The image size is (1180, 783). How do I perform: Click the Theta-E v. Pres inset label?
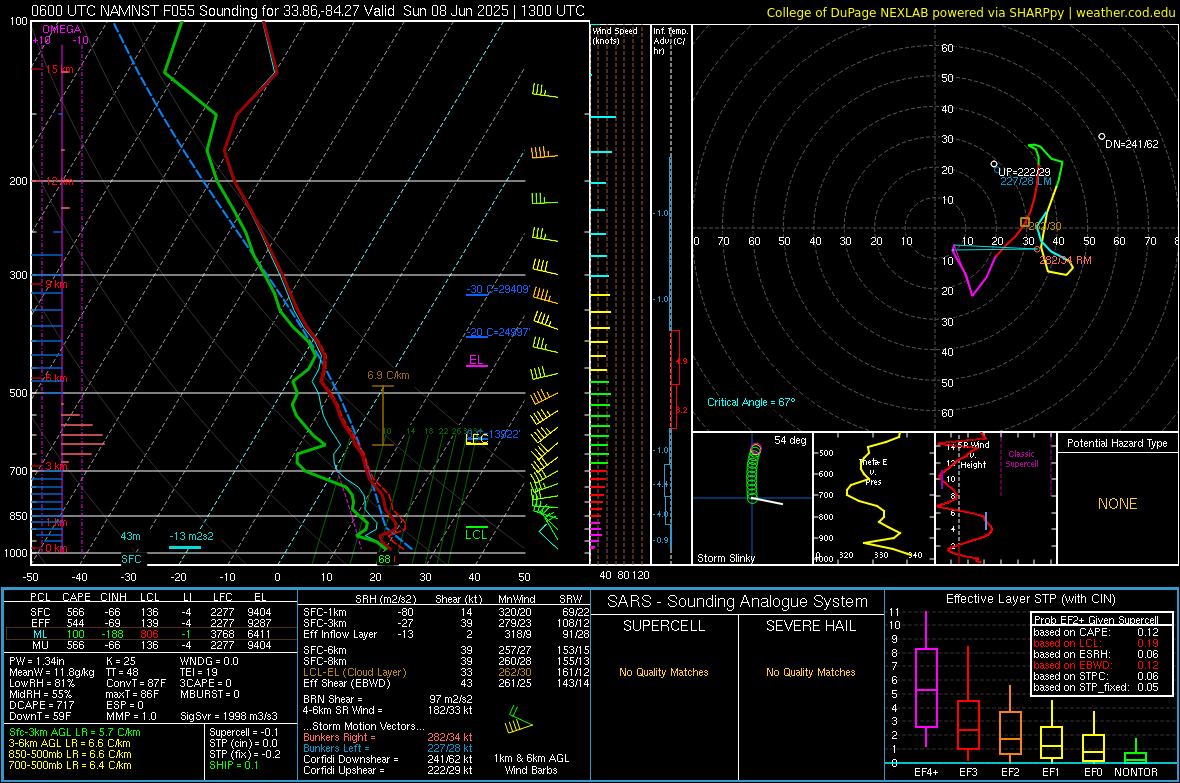tap(873, 471)
